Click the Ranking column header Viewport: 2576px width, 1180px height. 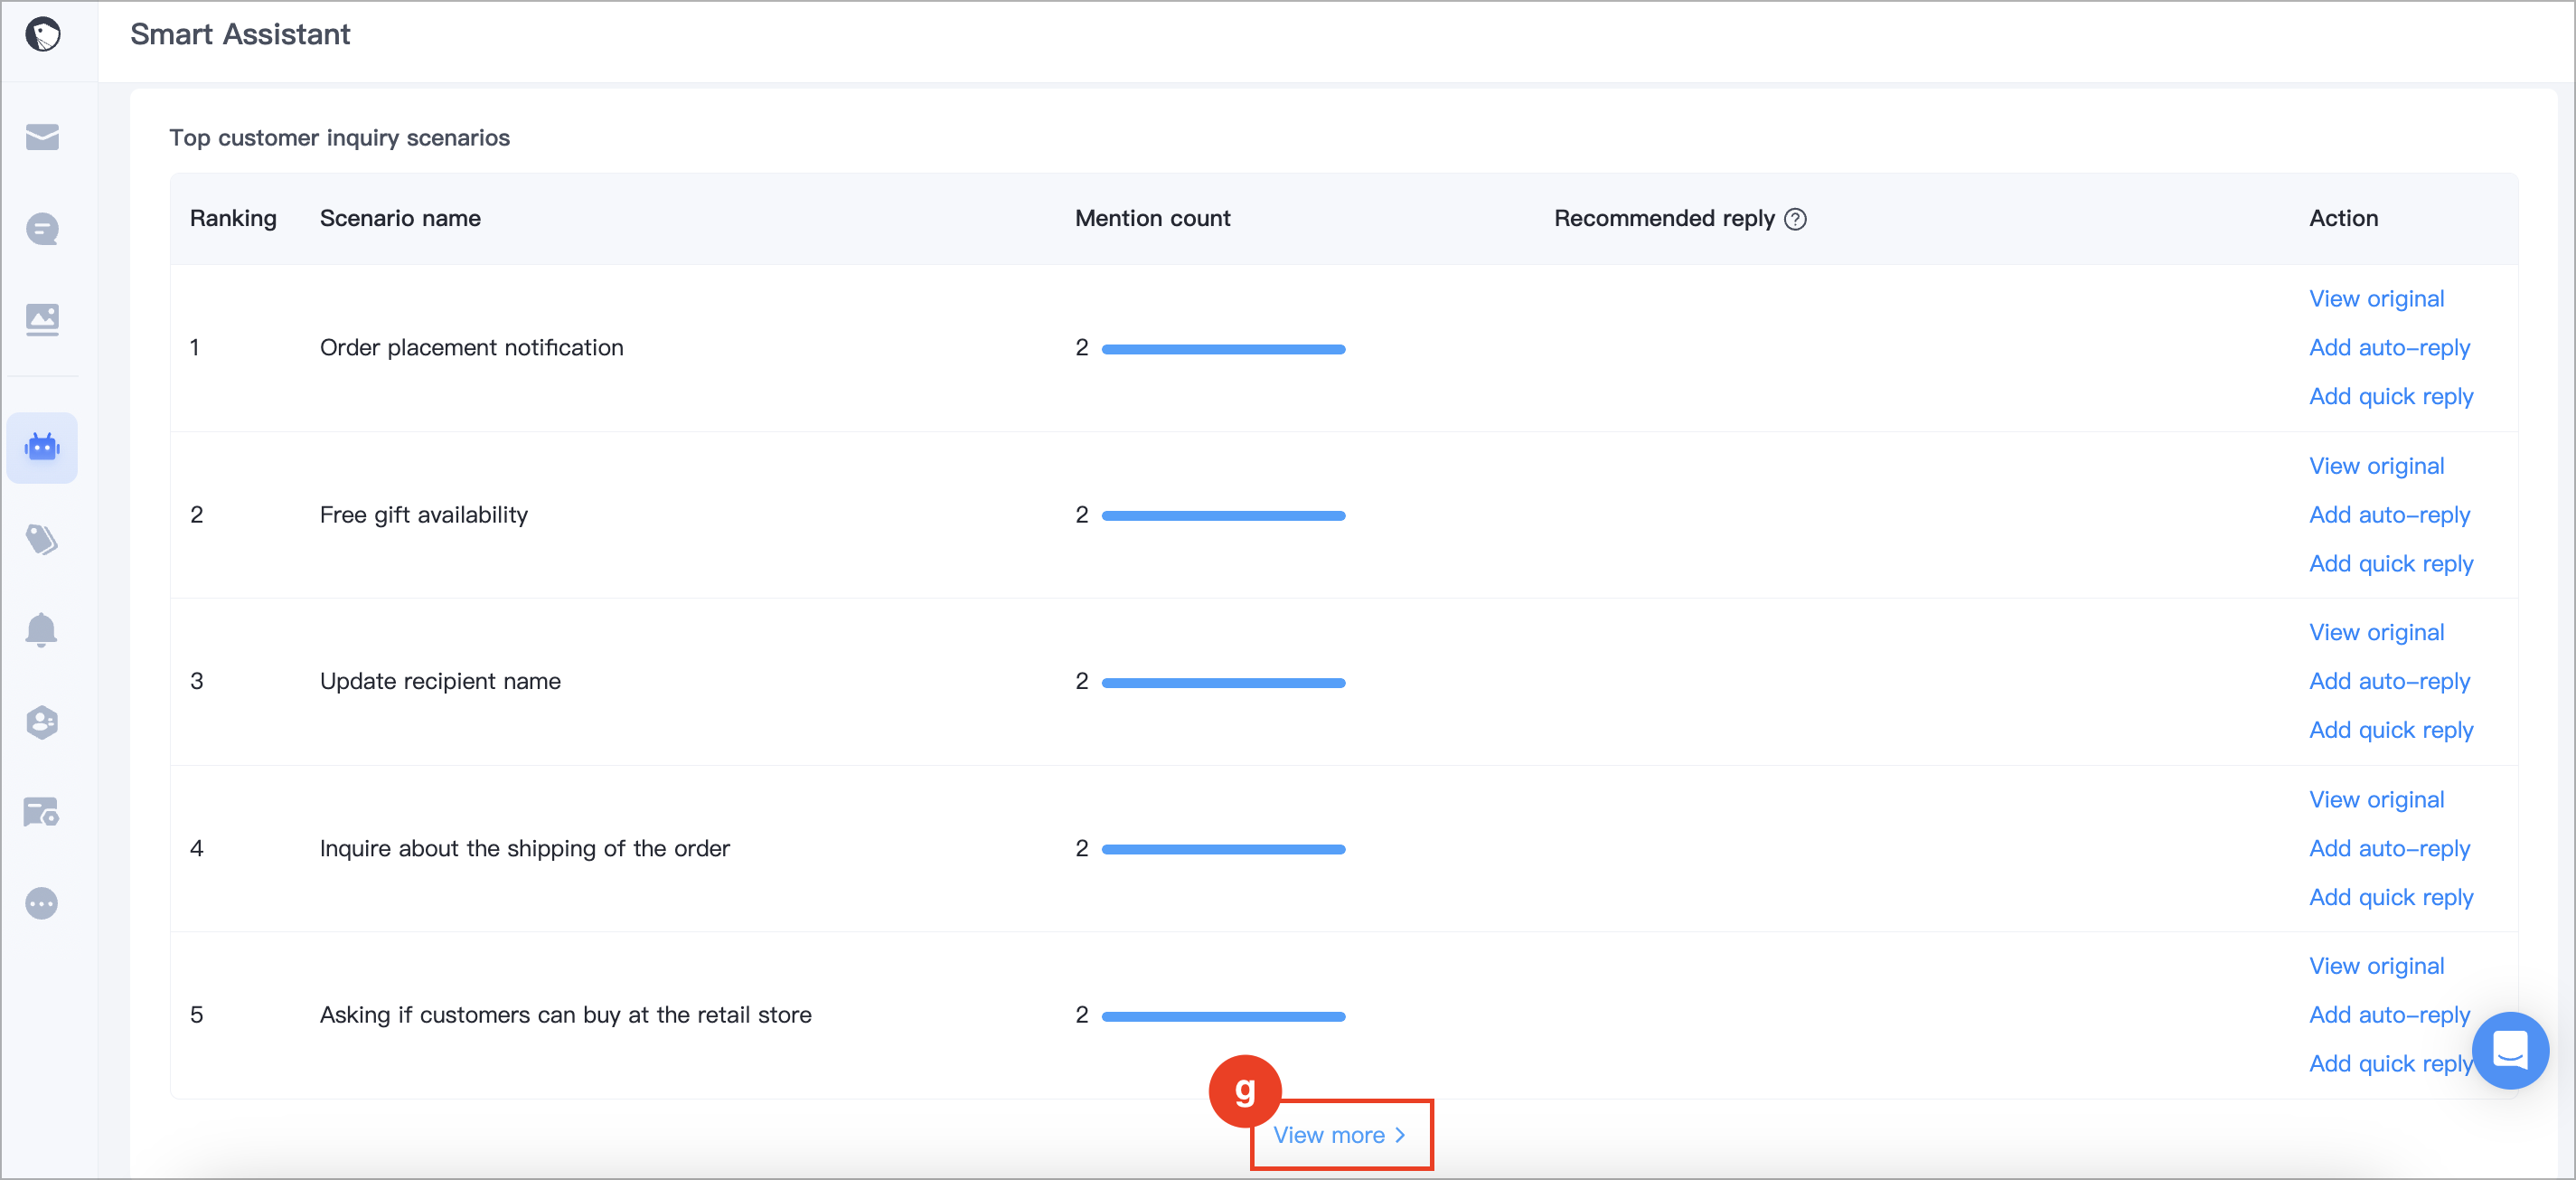(233, 219)
